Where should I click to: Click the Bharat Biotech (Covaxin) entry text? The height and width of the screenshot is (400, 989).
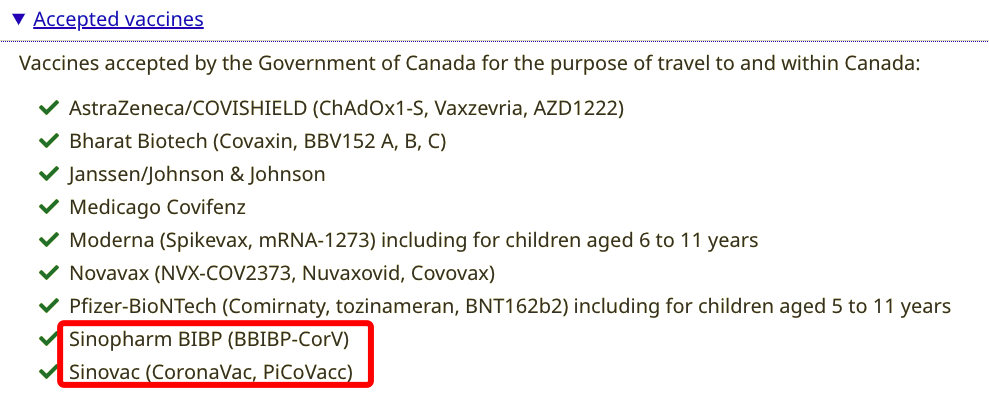click(257, 141)
